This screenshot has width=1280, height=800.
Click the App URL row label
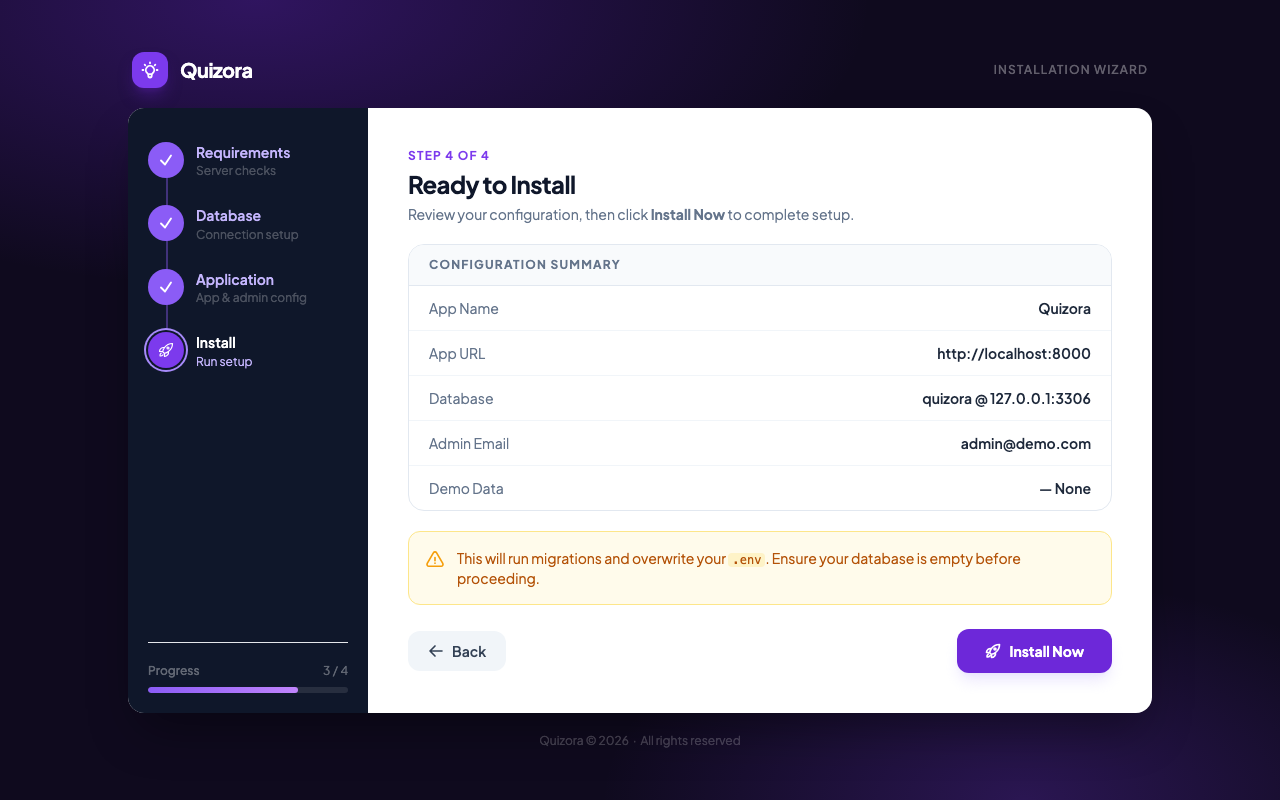pos(457,354)
